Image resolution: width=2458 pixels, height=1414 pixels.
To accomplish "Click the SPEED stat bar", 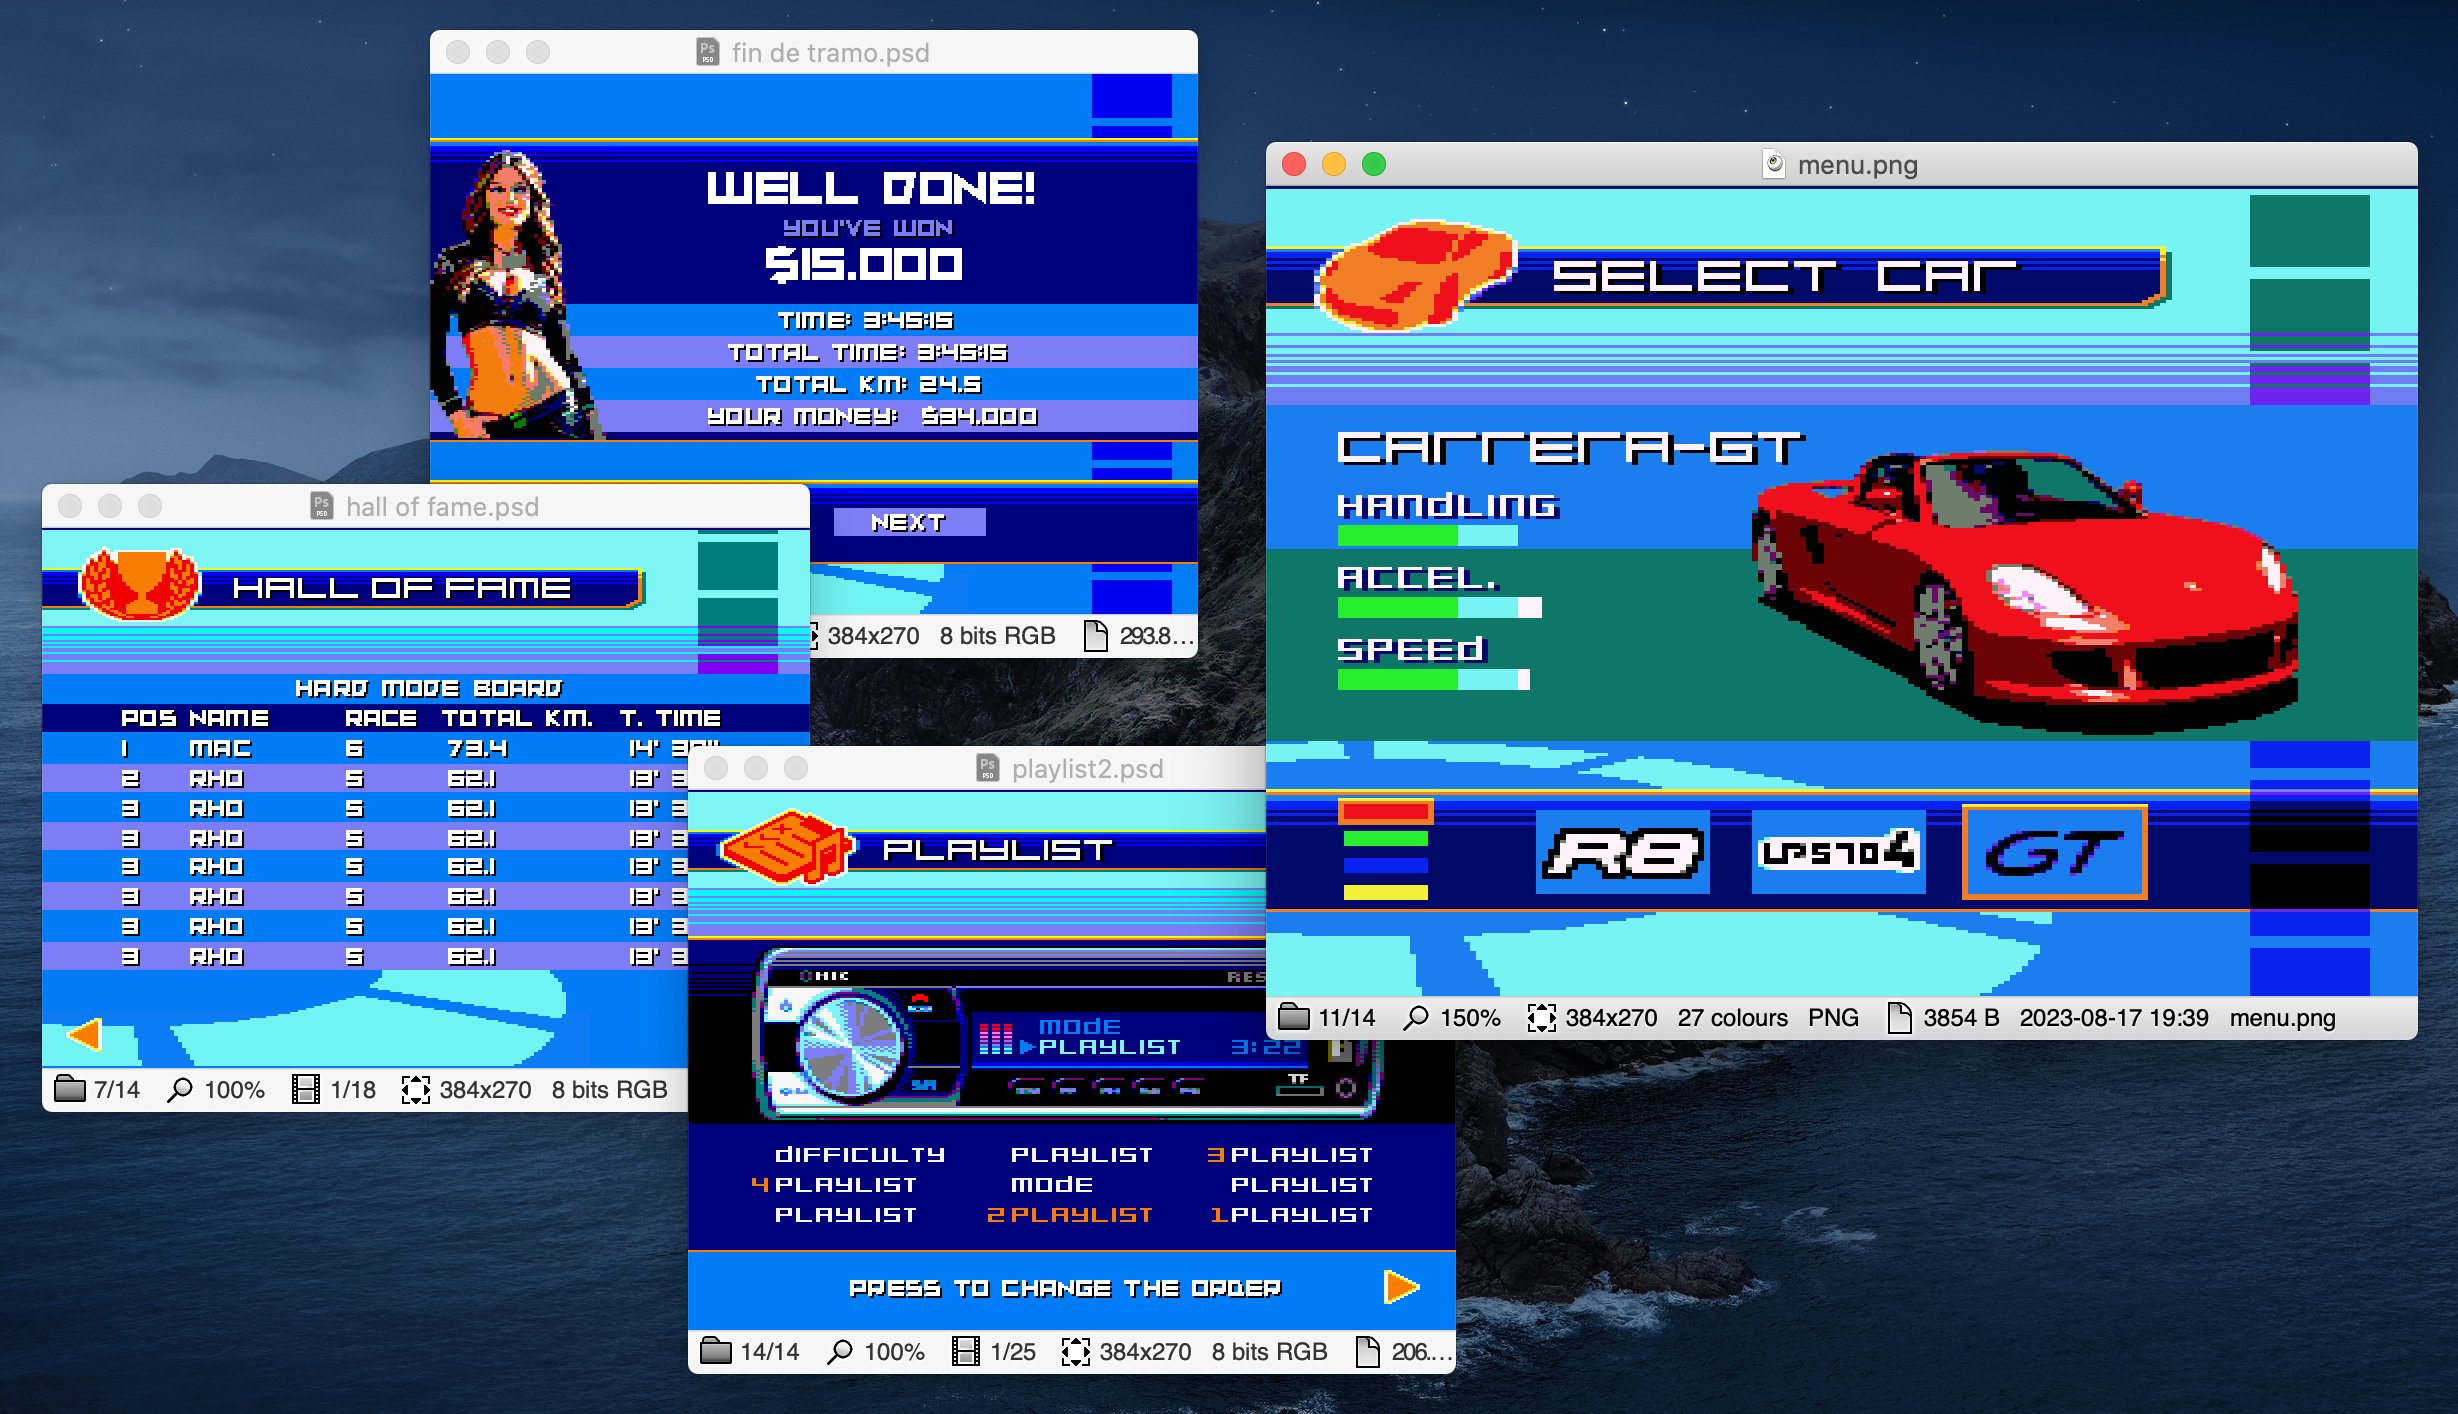I will point(1433,679).
